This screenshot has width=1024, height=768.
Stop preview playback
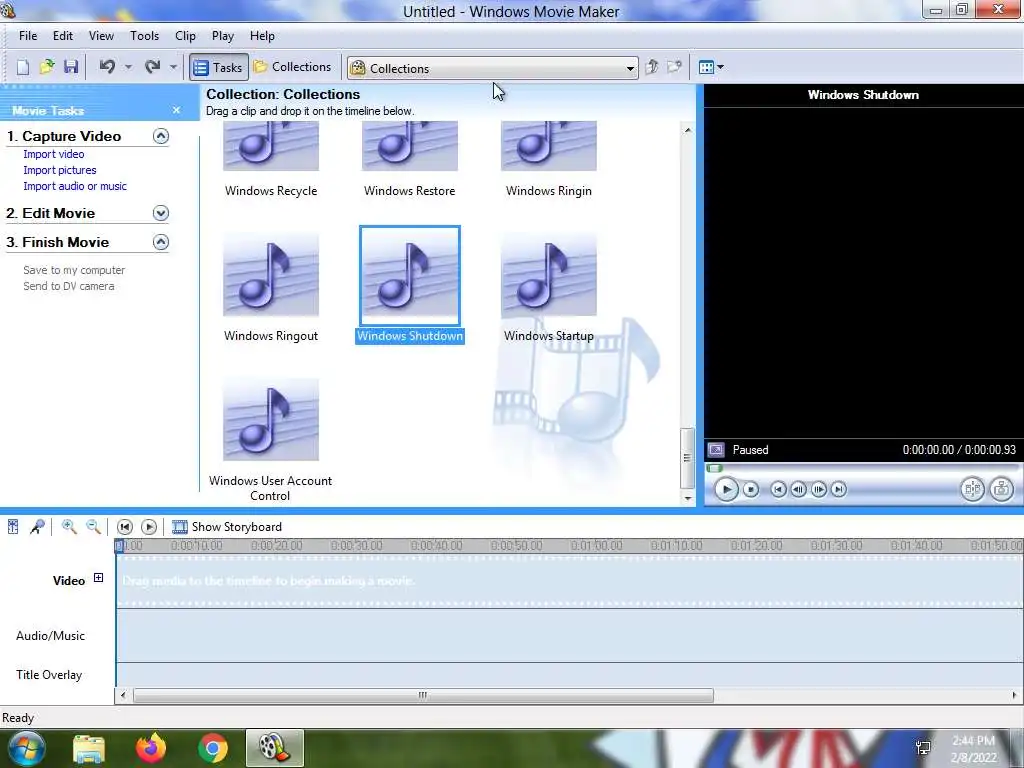pyautogui.click(x=751, y=489)
